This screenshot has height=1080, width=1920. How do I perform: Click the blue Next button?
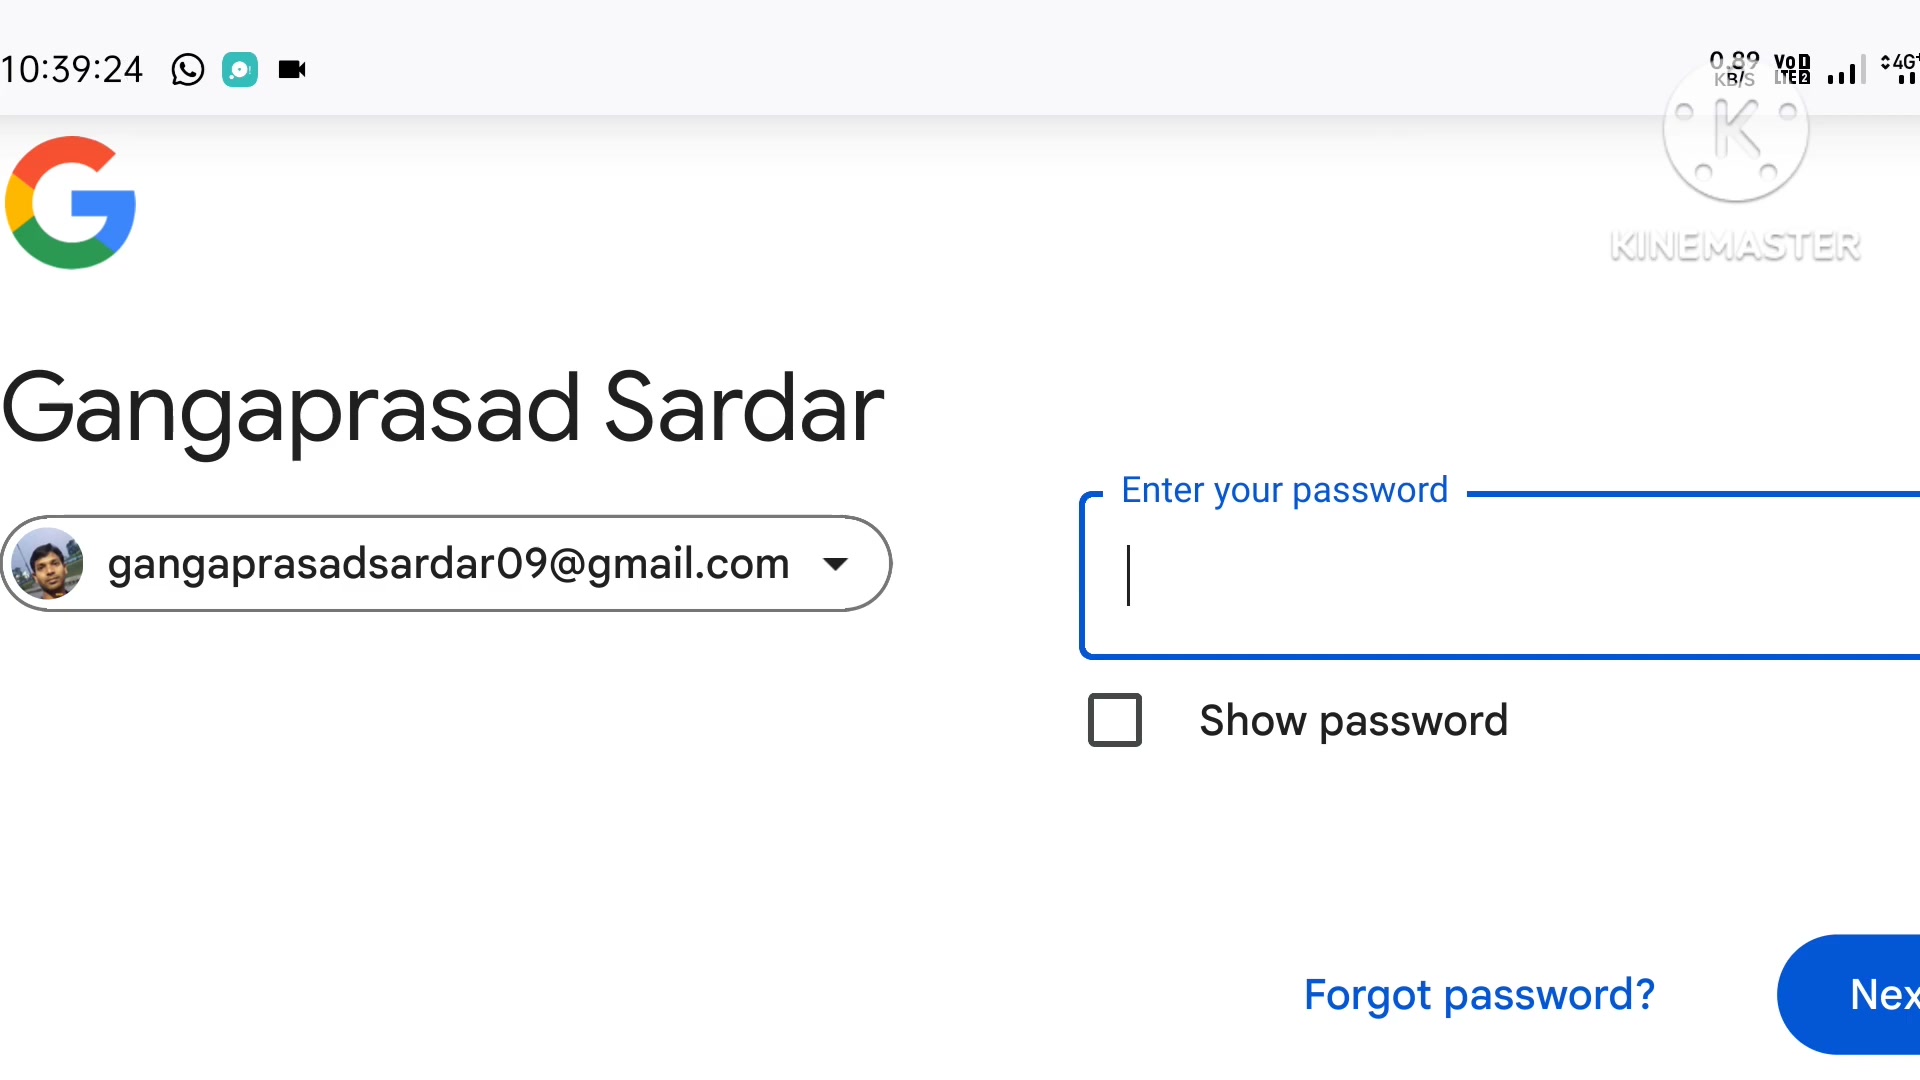point(1849,995)
